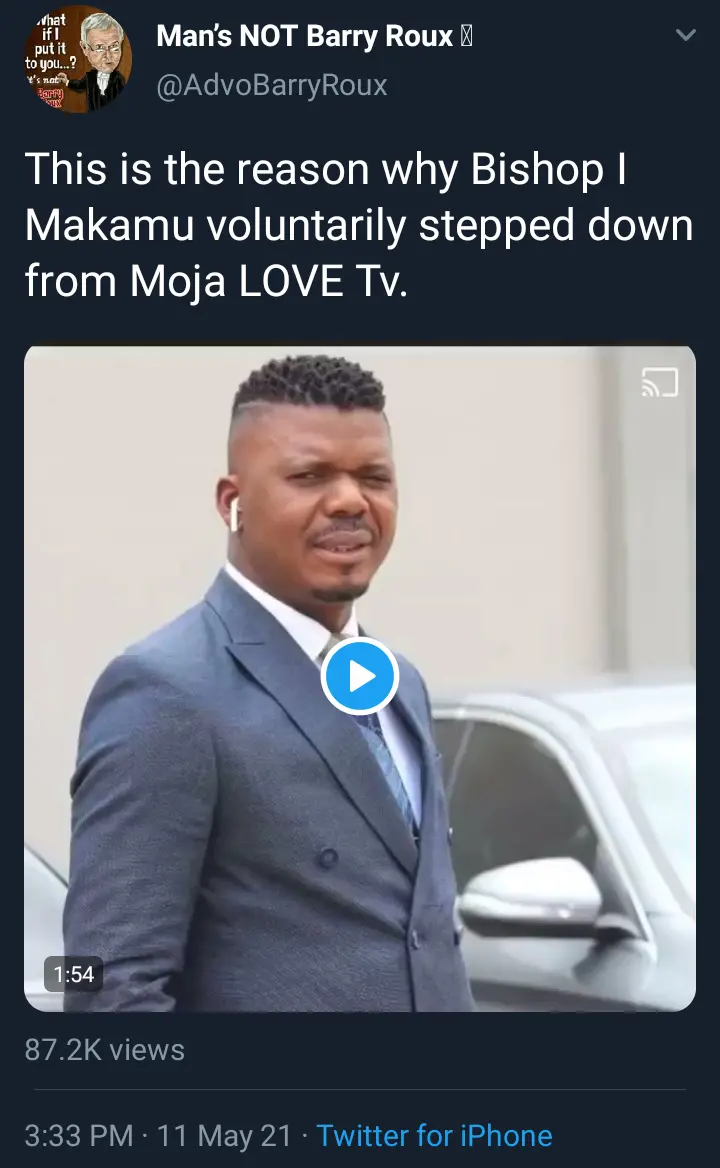This screenshot has width=720, height=1168.
Task: Tap the blue play button on the video
Action: pyautogui.click(x=360, y=676)
